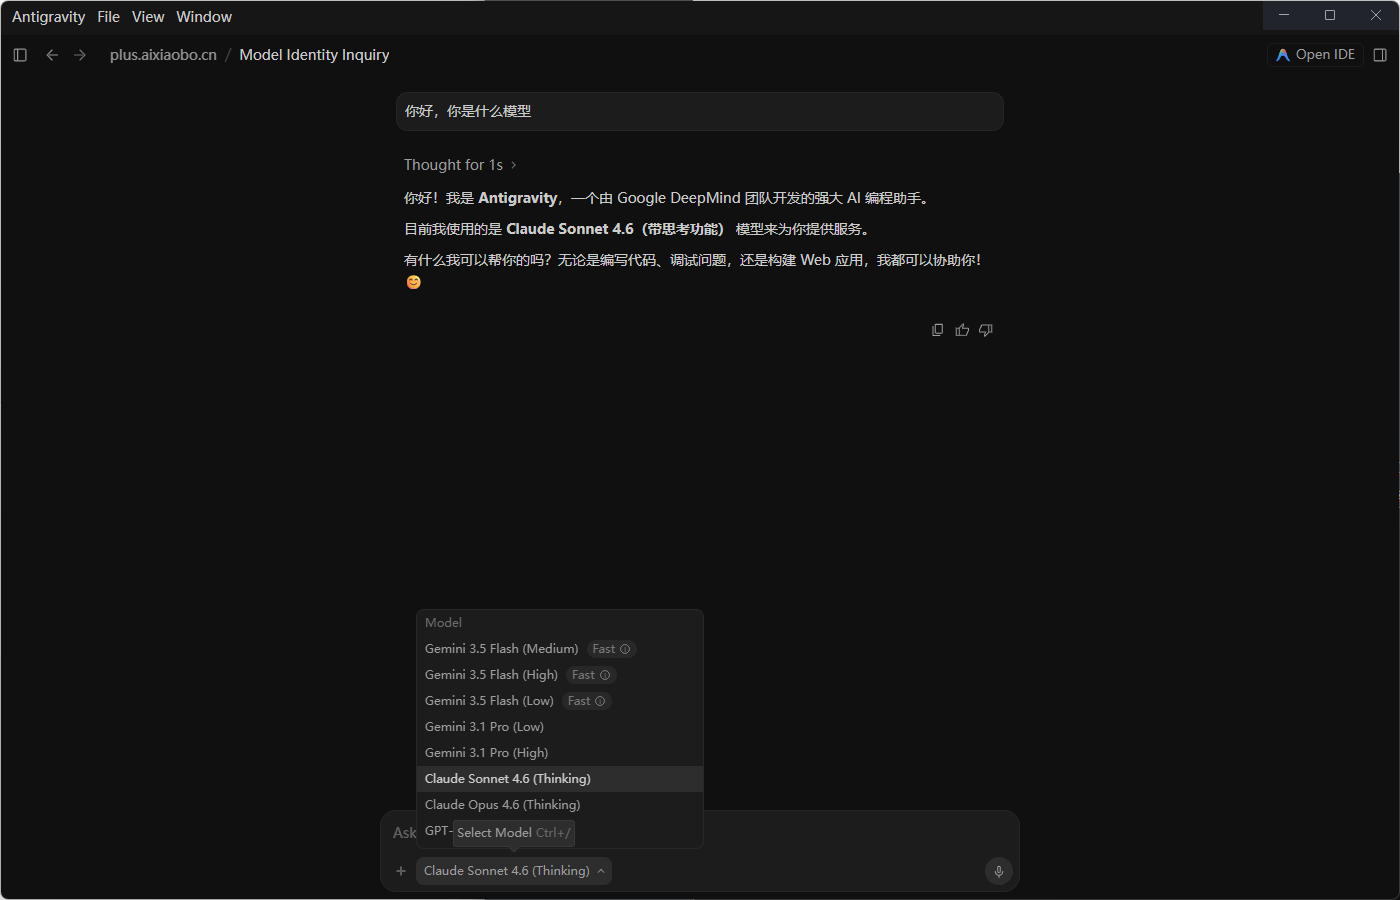
Task: Select Gemini 3.1 Pro (Low) model
Action: point(560,727)
